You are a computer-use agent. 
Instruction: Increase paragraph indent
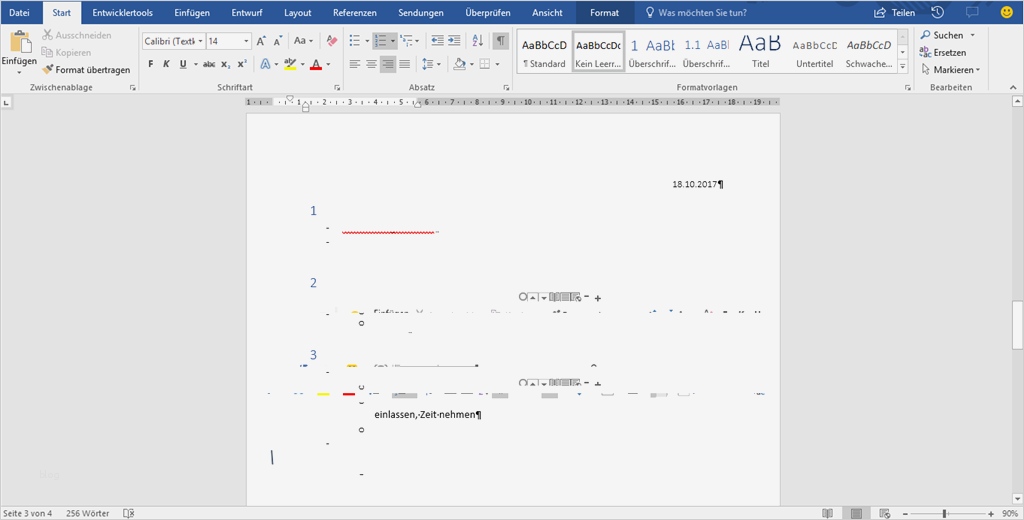(x=454, y=41)
